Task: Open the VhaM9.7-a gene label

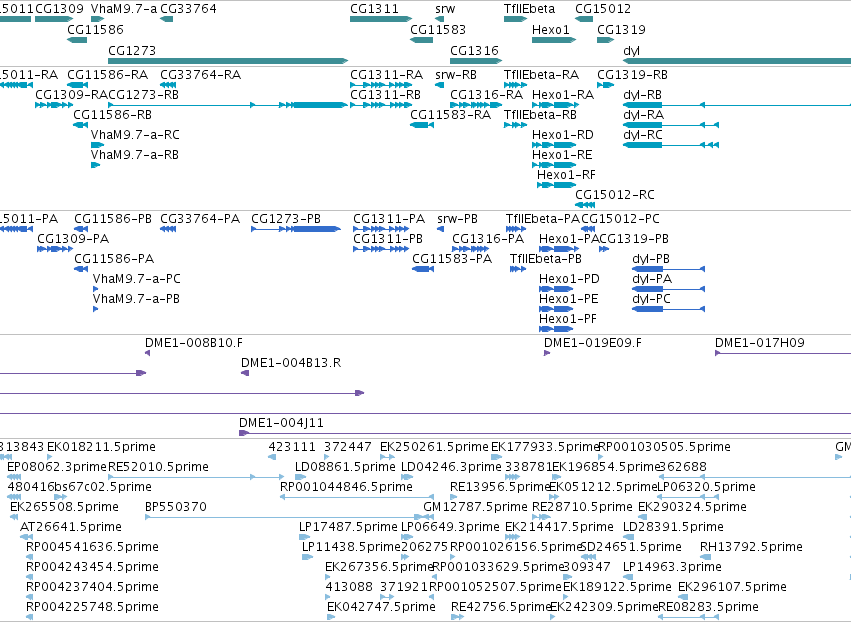Action: point(124,9)
